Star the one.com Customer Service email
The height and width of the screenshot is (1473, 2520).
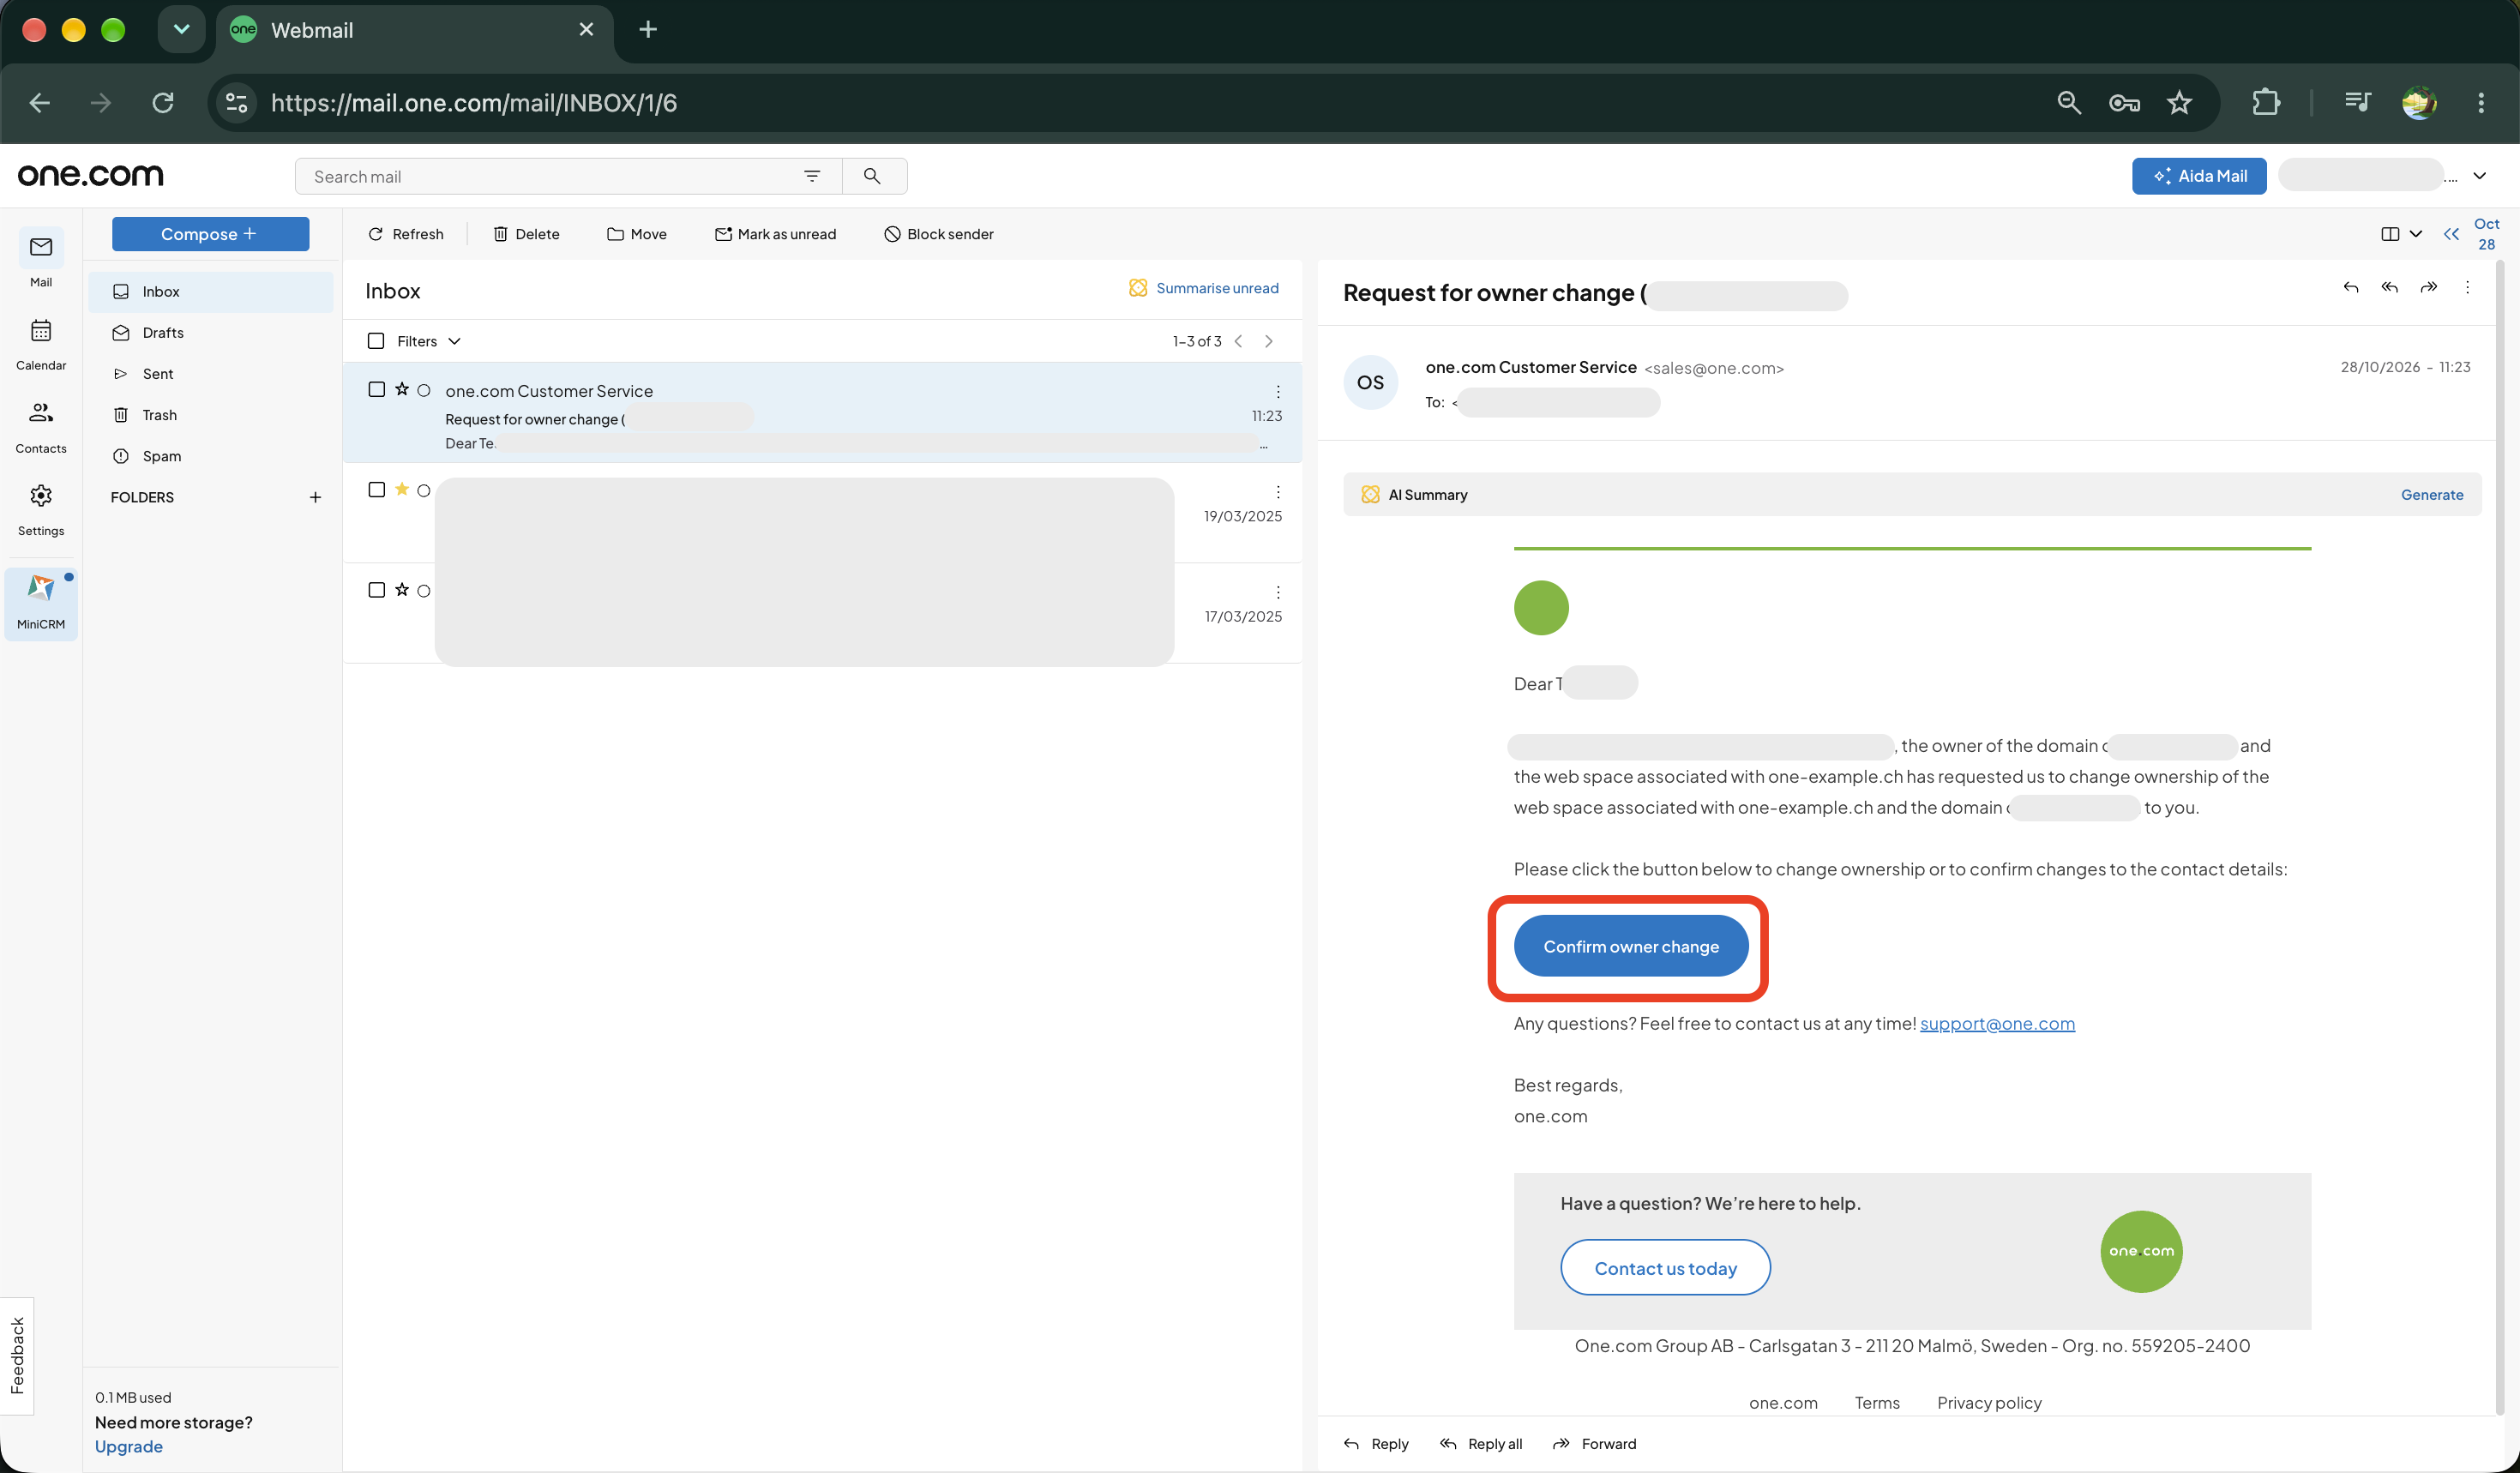pos(401,390)
